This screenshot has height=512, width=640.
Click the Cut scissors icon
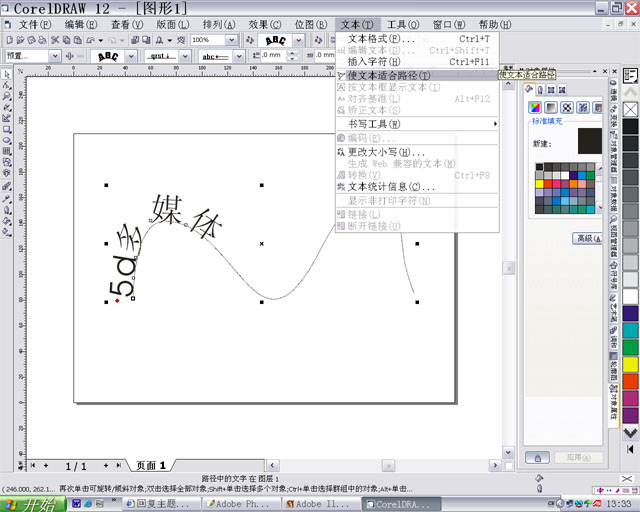pyautogui.click(x=55, y=40)
